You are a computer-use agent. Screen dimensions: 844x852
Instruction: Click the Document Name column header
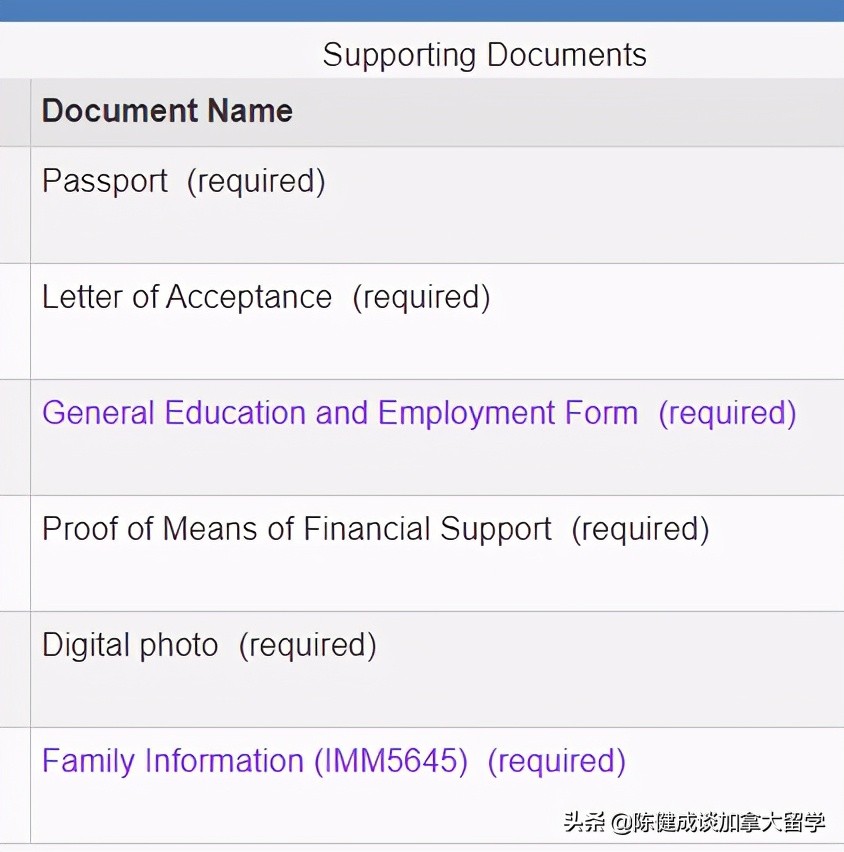[166, 111]
